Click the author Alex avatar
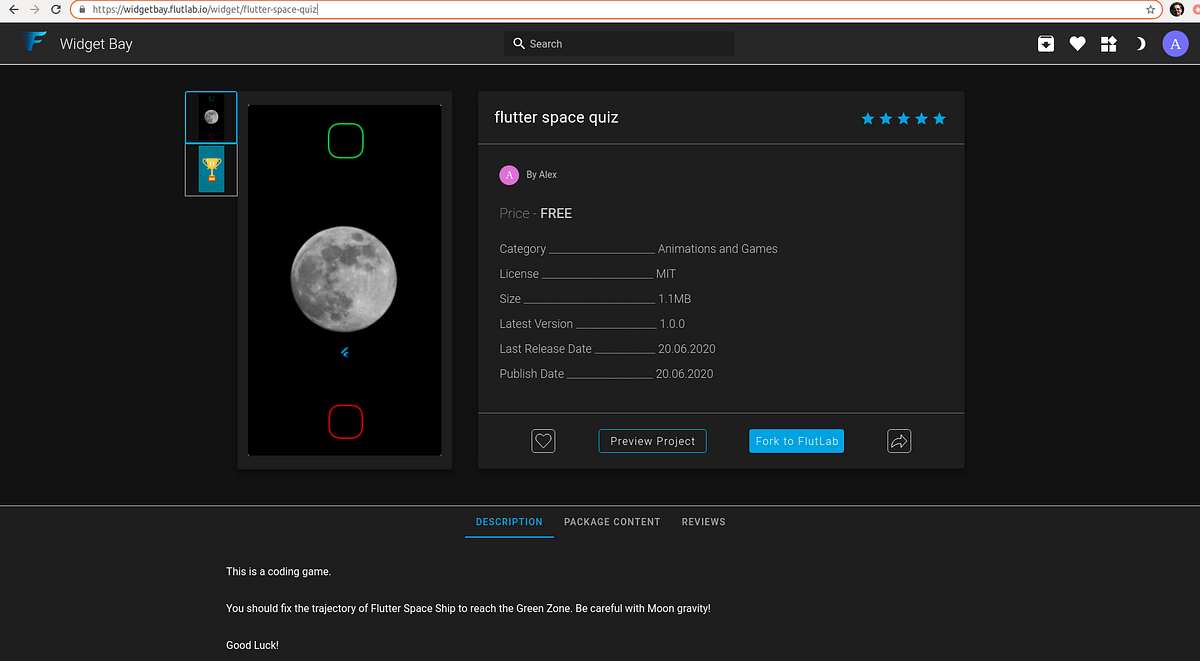 [508, 174]
